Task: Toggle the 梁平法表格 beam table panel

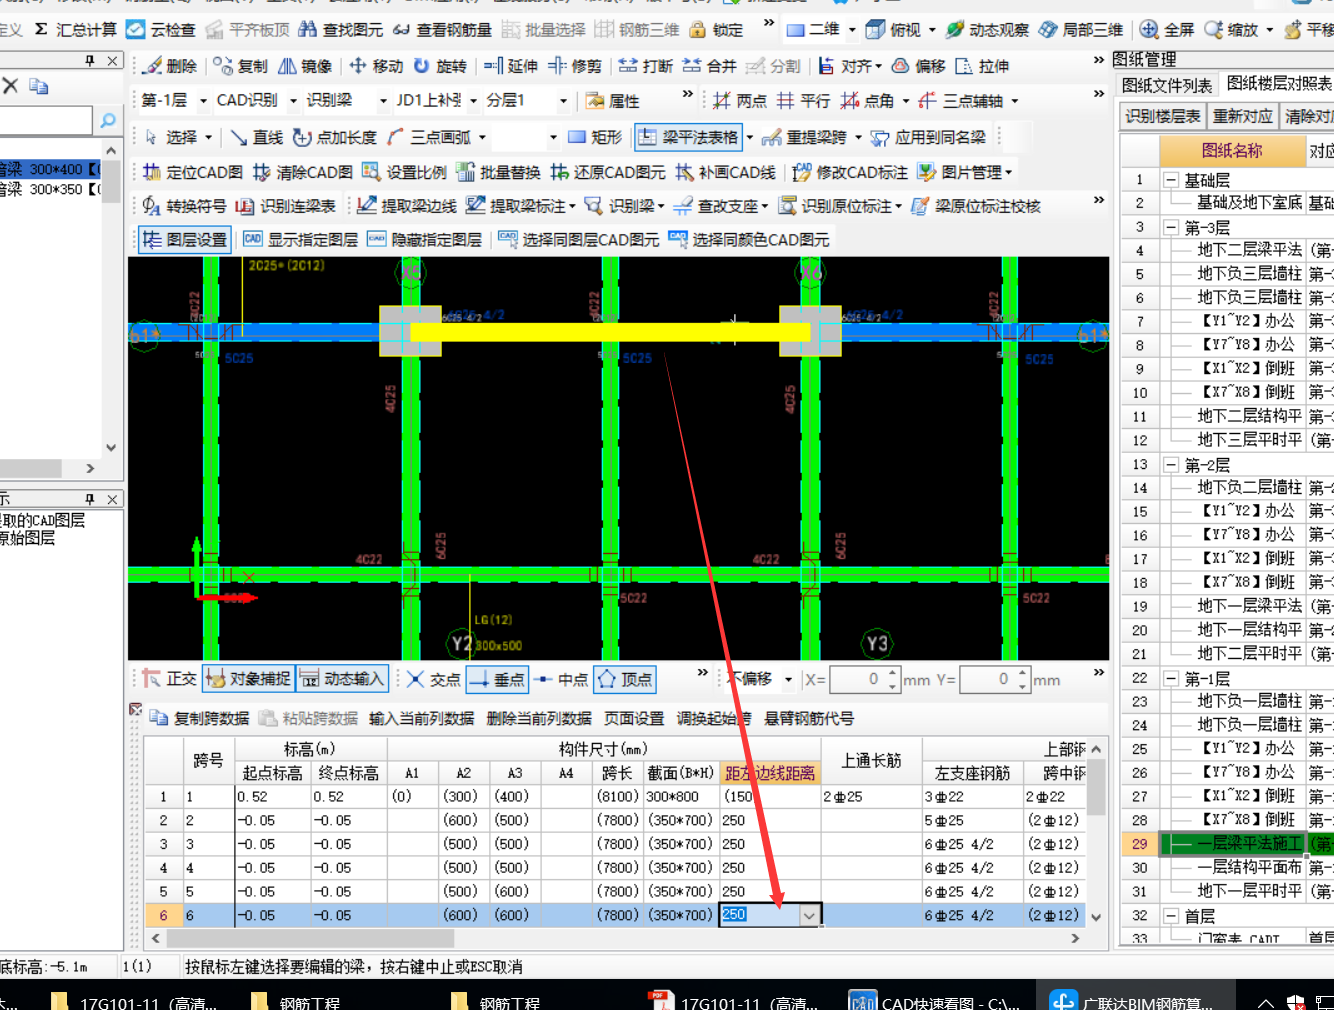Action: [x=689, y=137]
